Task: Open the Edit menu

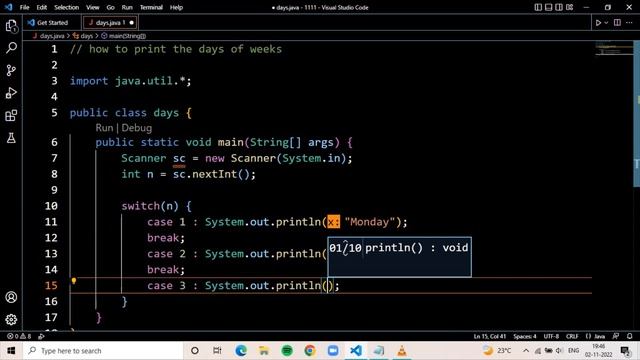Action: click(x=42, y=7)
